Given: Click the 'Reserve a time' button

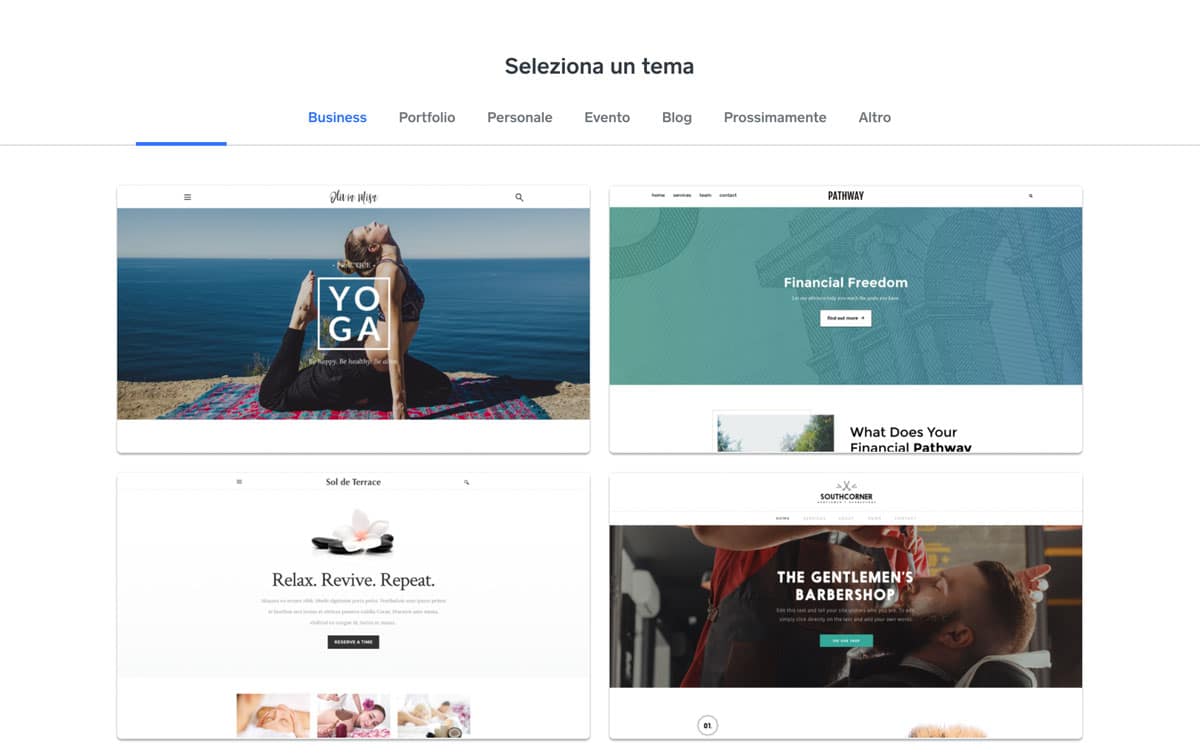Looking at the screenshot, I should coord(353,642).
